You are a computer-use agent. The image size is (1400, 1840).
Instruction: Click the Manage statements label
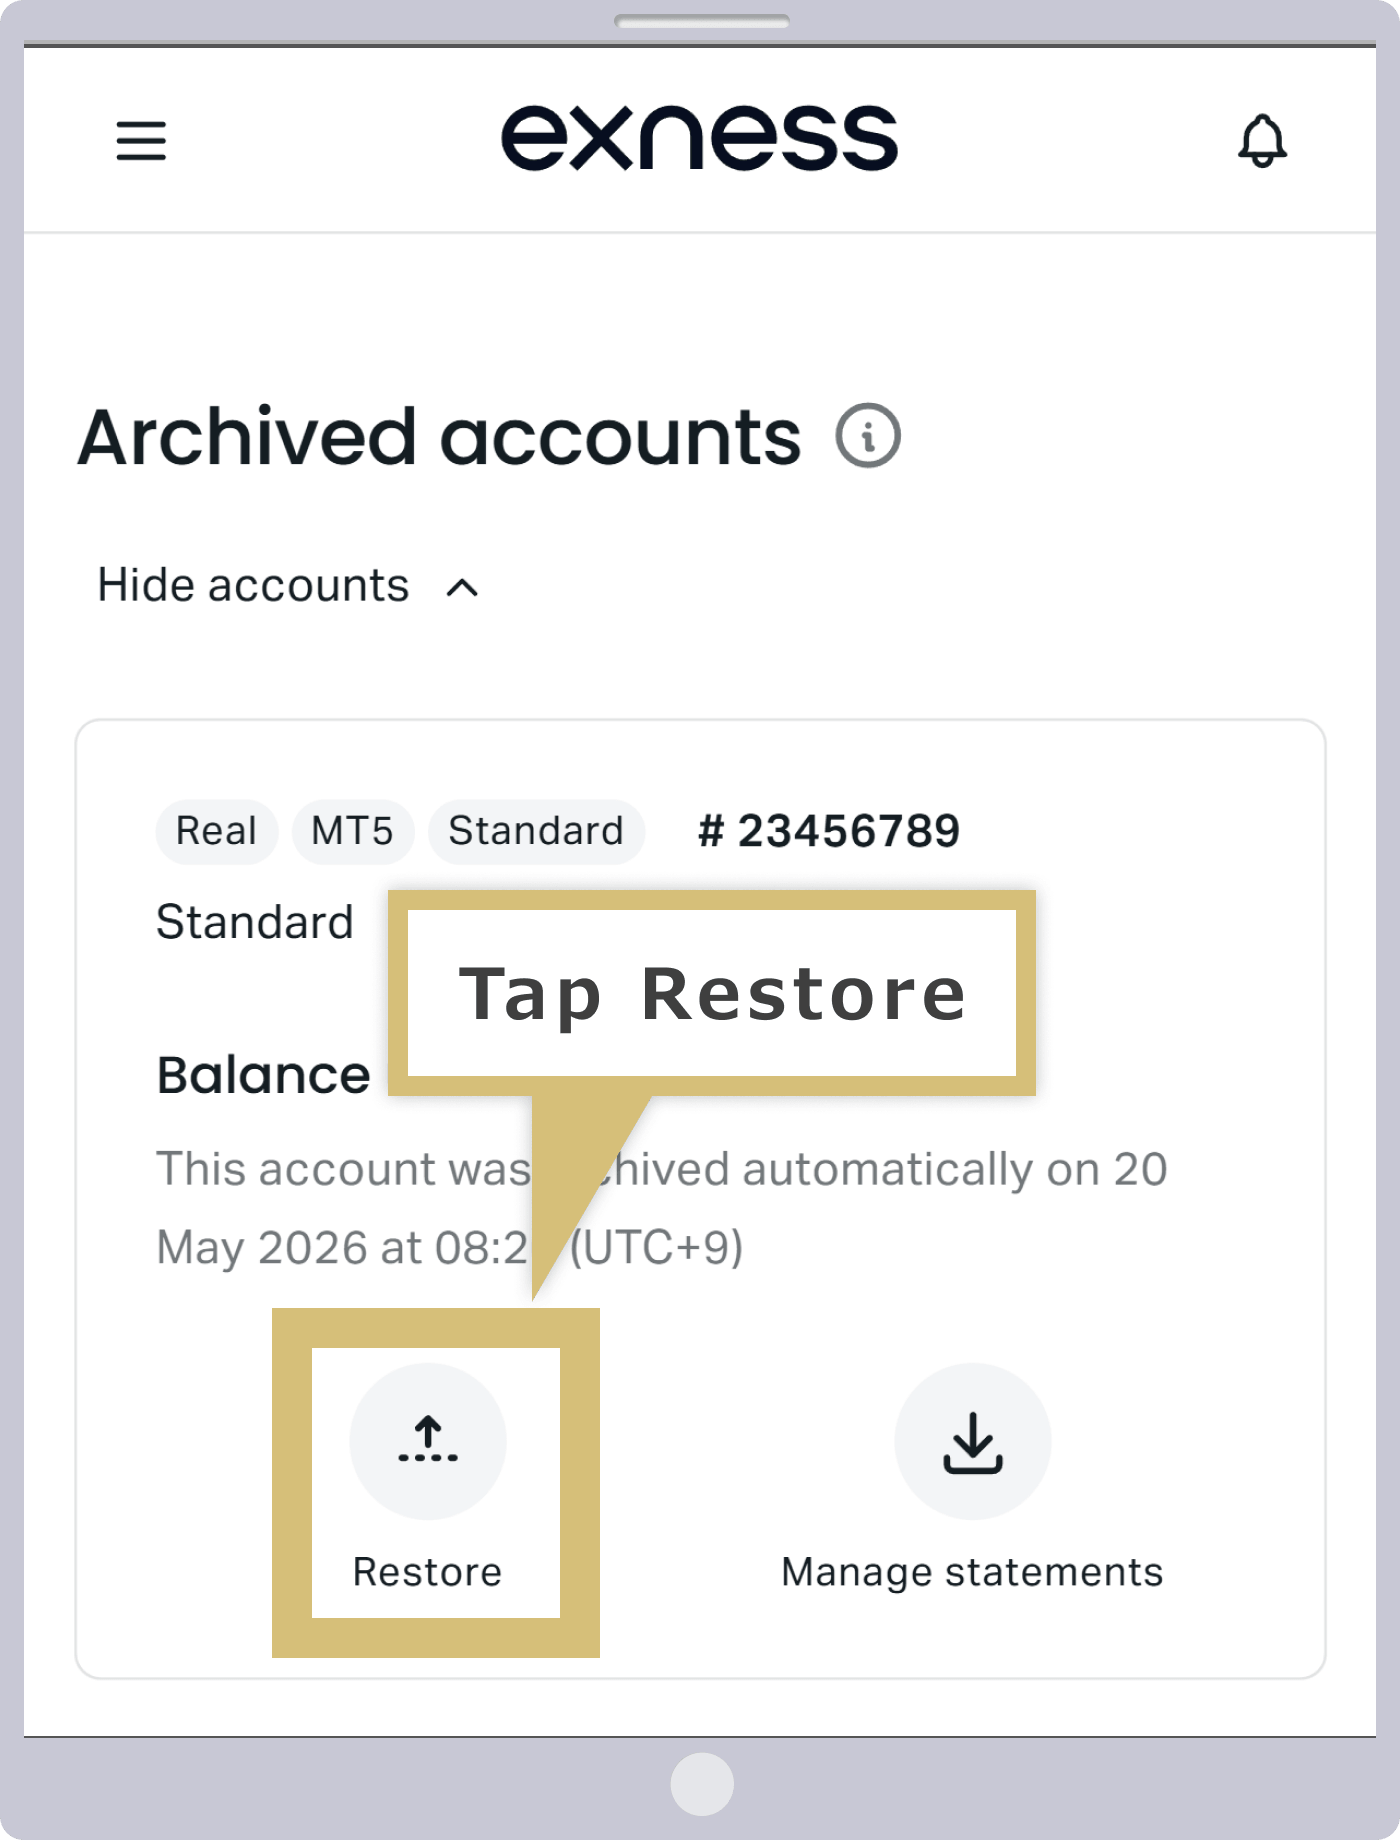pyautogui.click(x=972, y=1572)
